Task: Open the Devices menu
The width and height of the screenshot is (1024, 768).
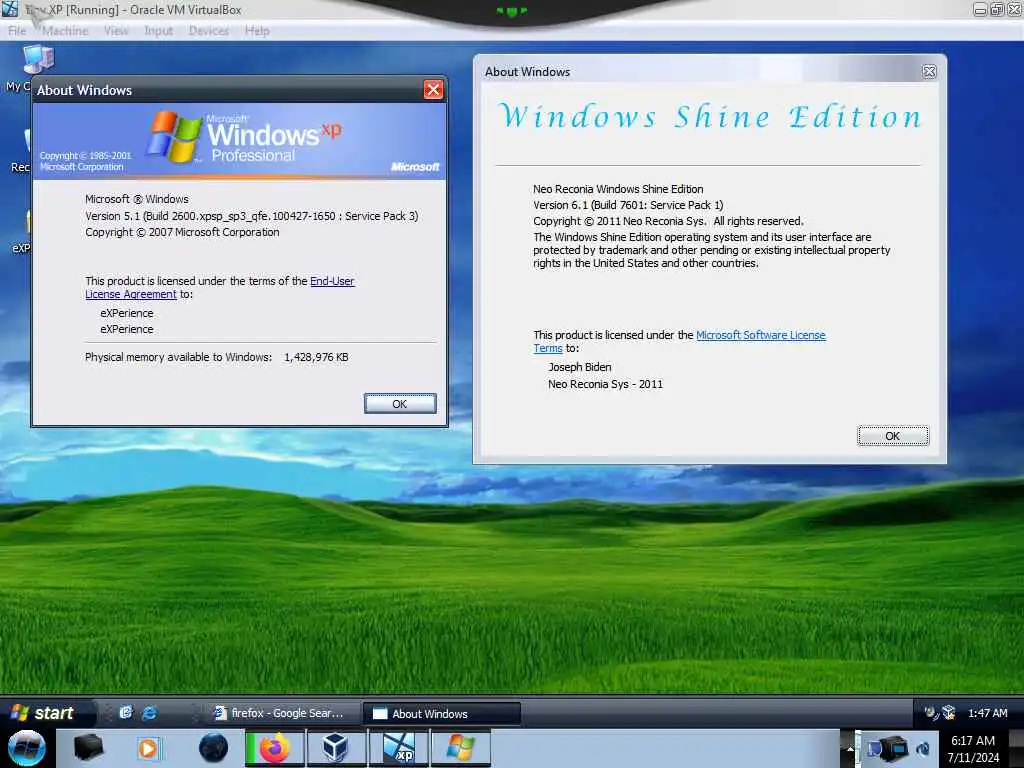Action: [x=209, y=31]
